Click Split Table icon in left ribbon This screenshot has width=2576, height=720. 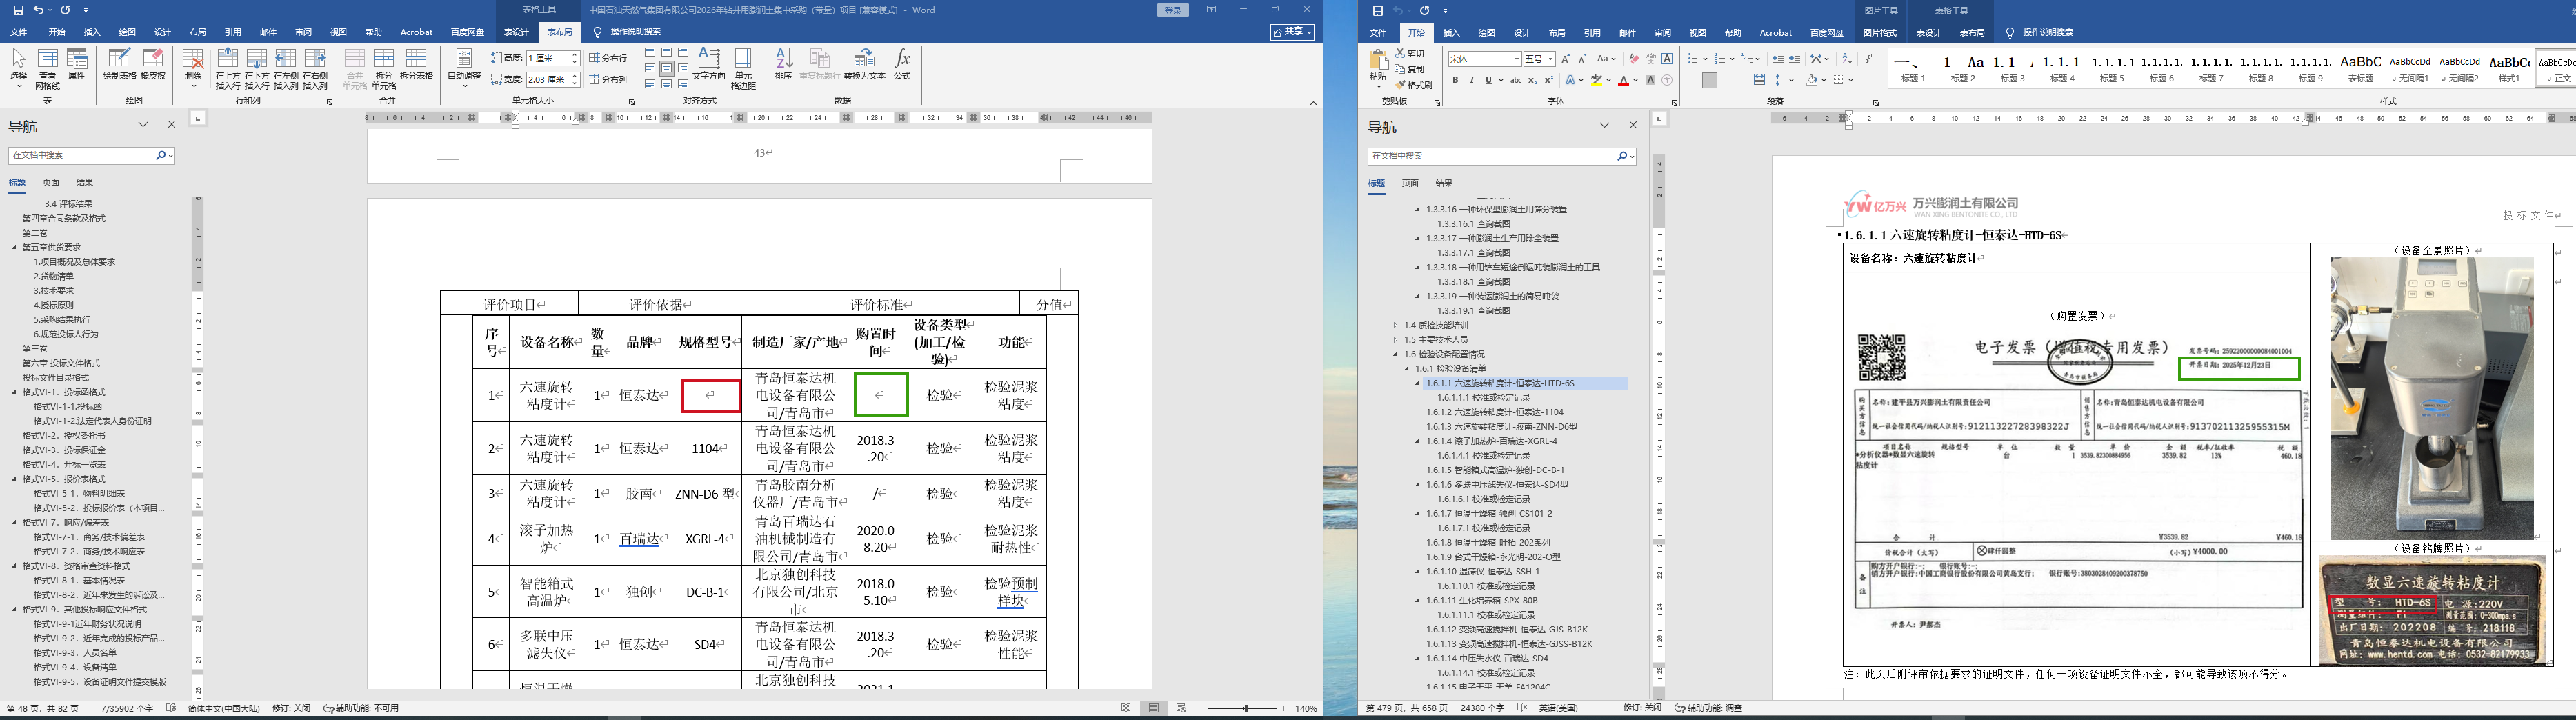(x=417, y=64)
